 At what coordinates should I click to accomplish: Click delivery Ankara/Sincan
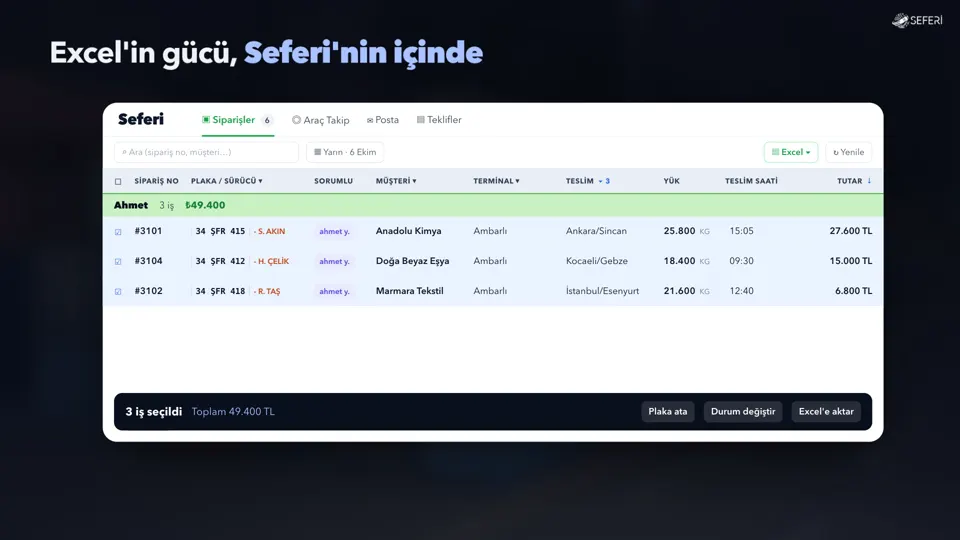point(596,231)
